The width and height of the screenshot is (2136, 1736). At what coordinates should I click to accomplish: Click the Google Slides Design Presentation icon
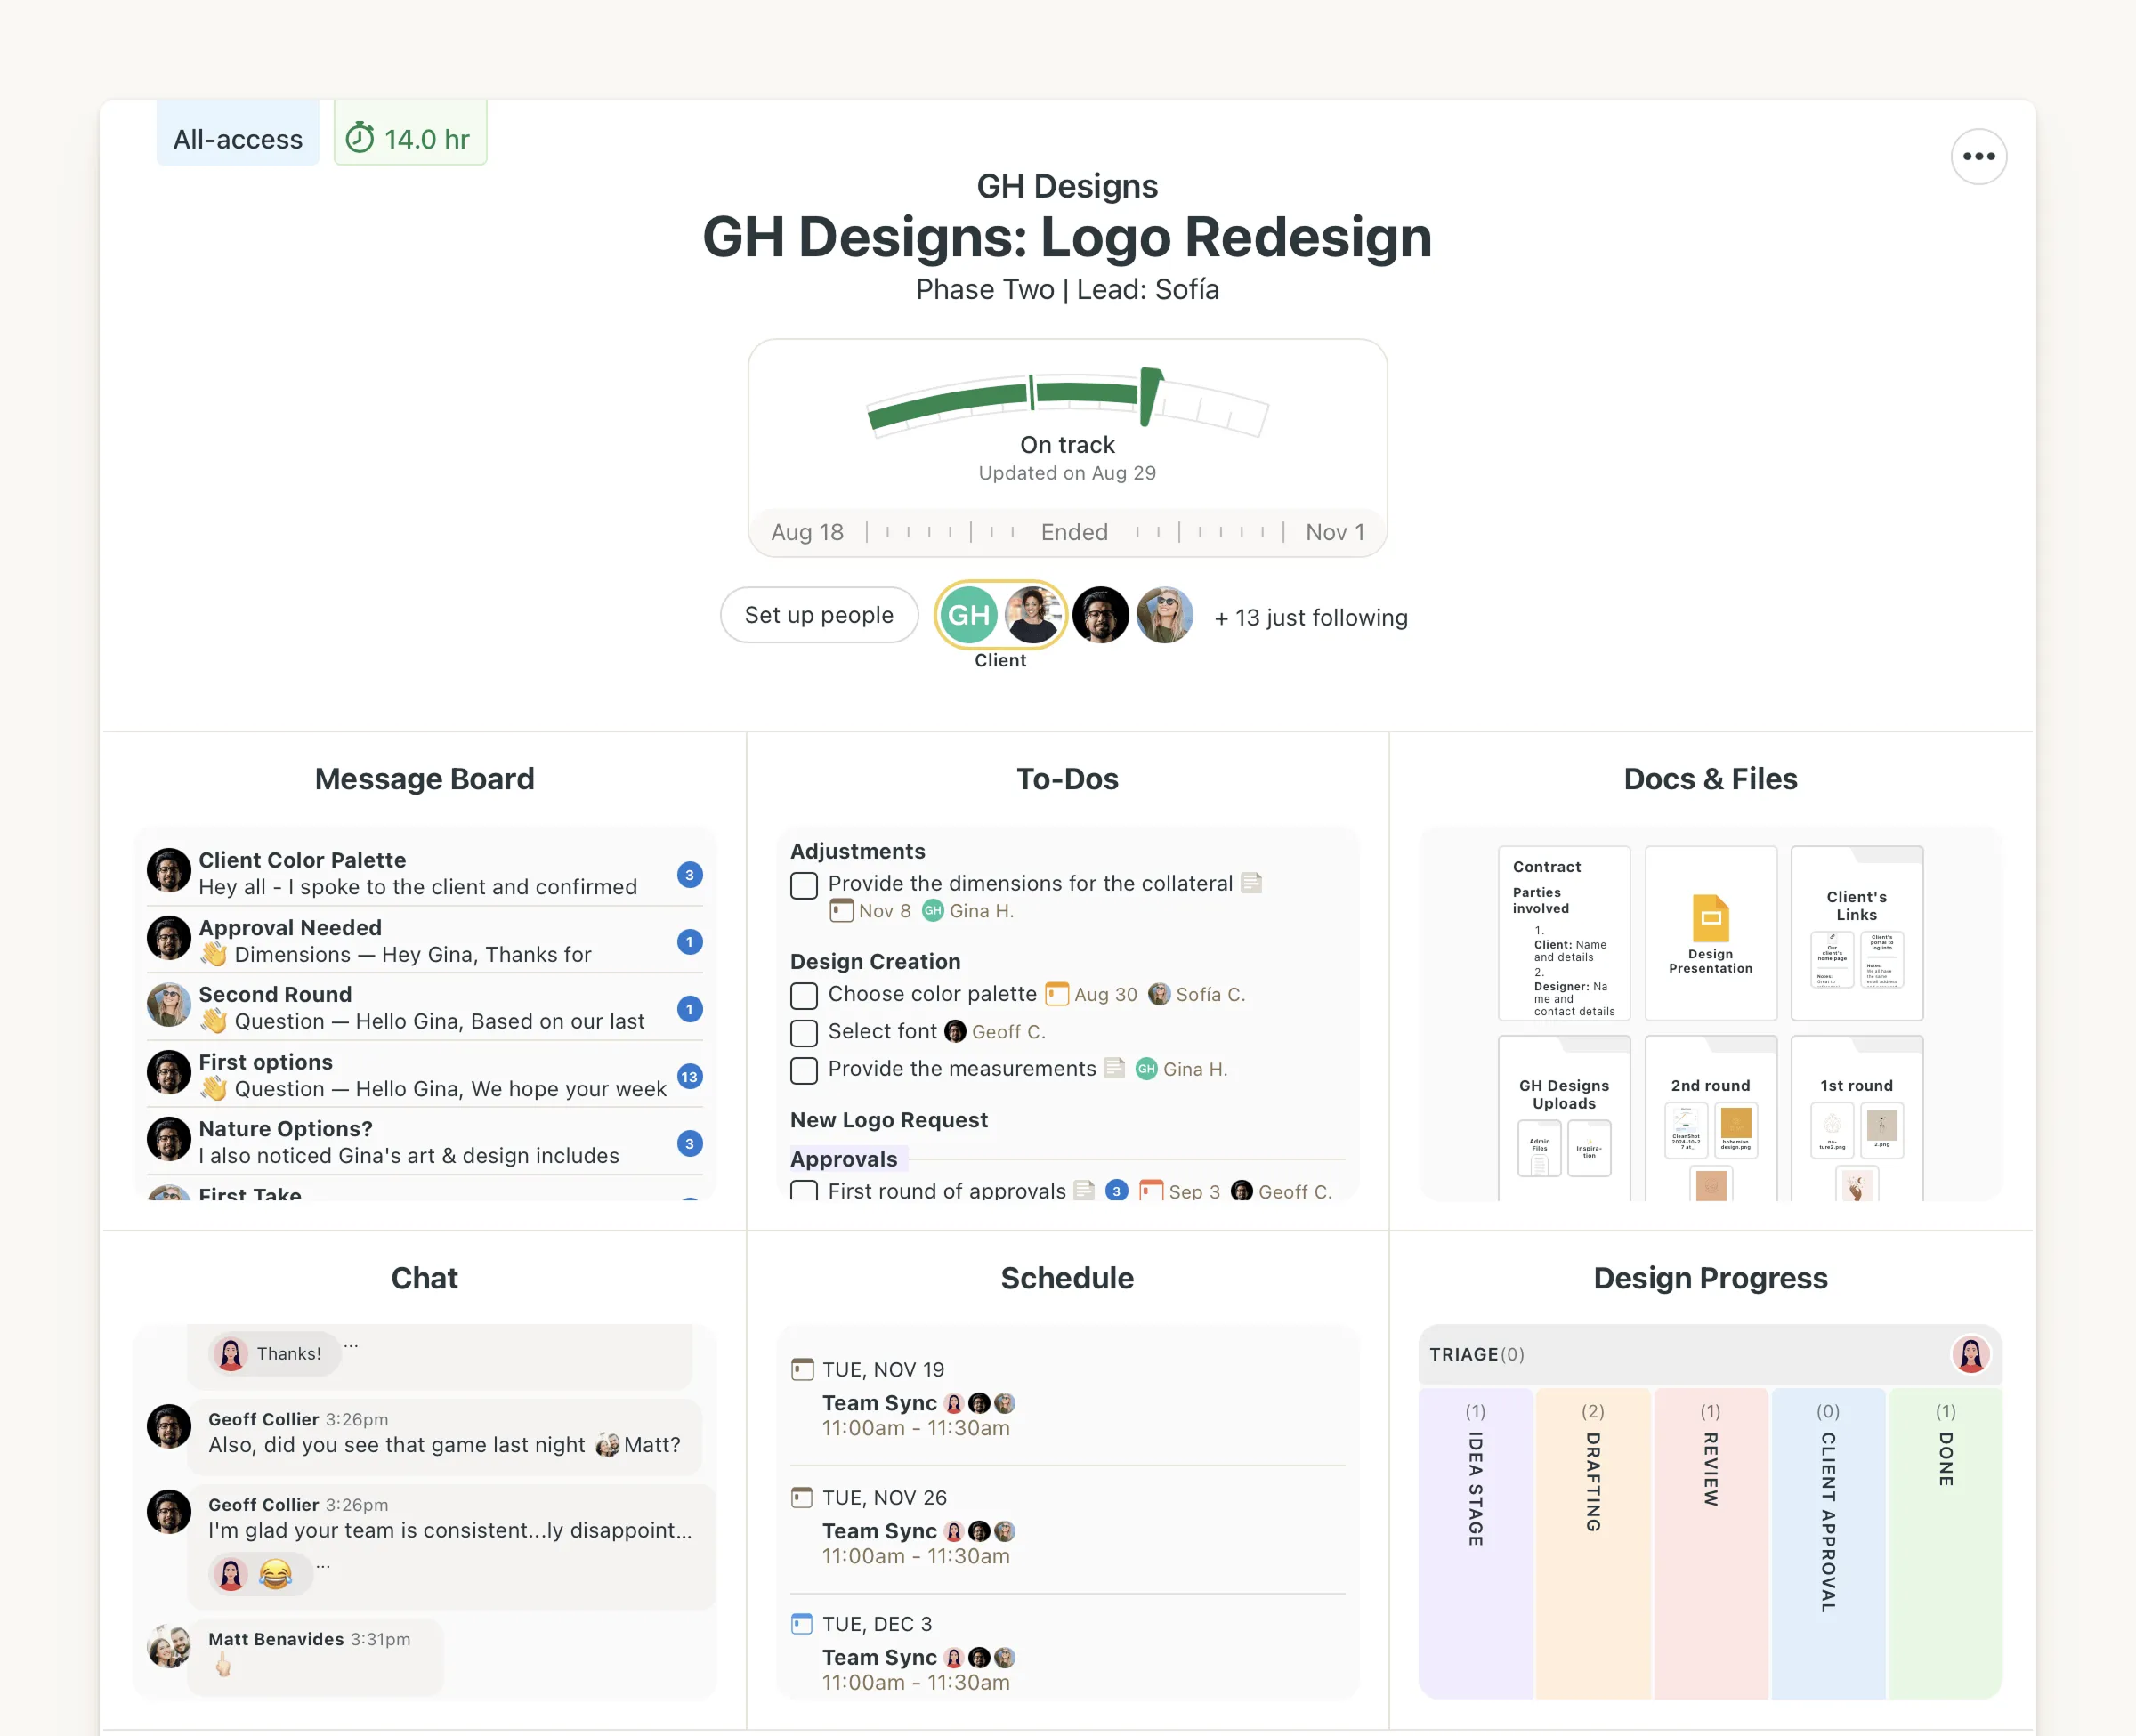[x=1710, y=918]
